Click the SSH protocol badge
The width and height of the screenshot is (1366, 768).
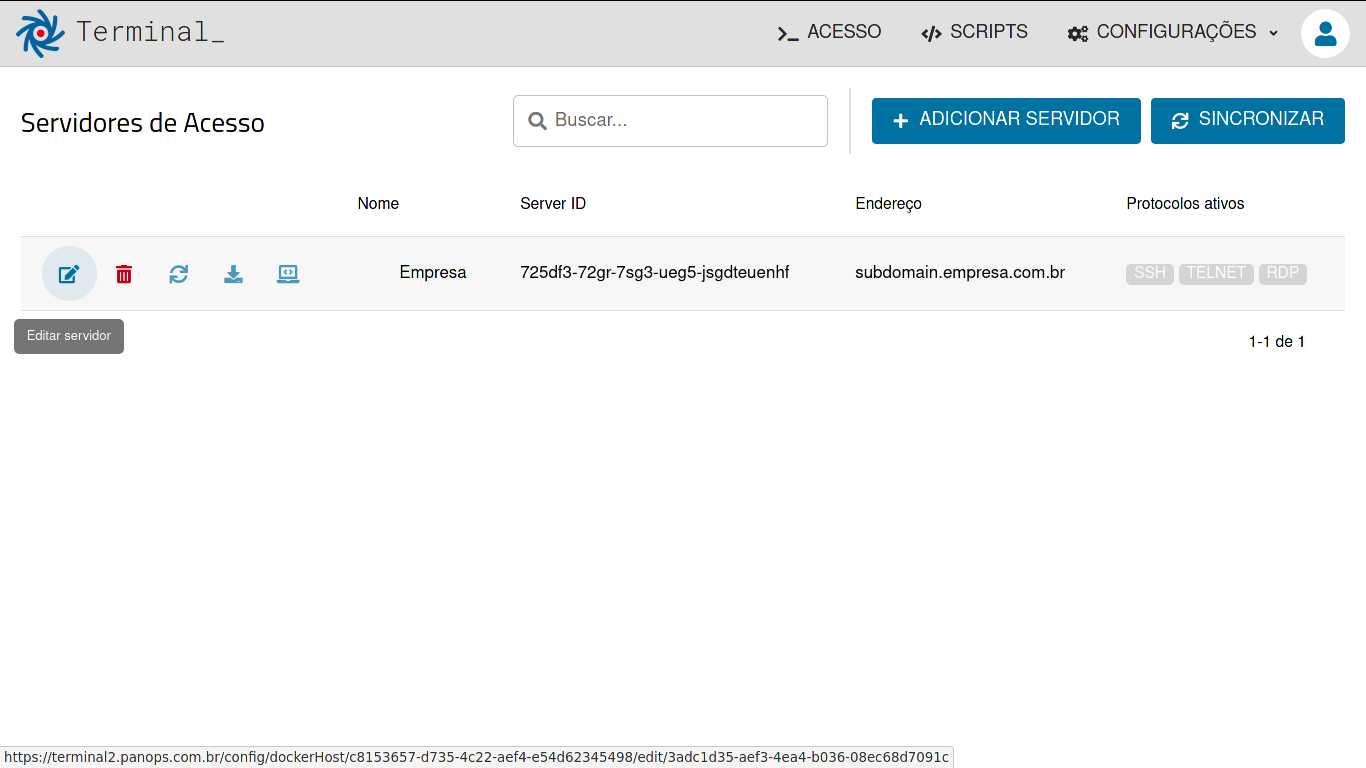[1150, 273]
